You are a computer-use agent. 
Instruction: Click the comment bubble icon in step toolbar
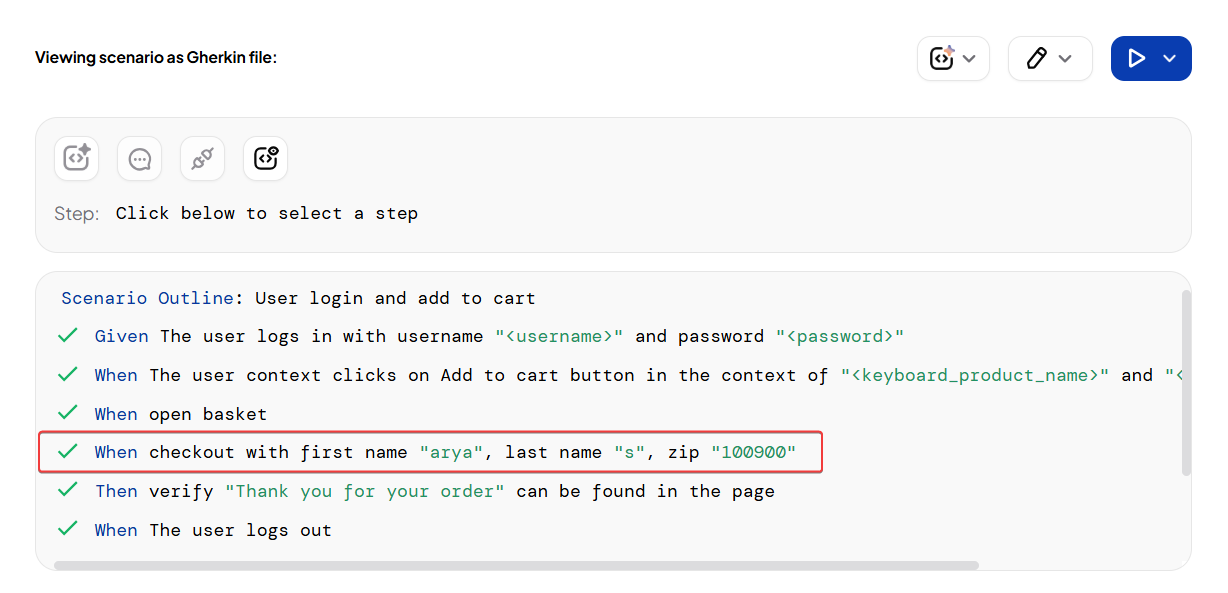coord(140,159)
